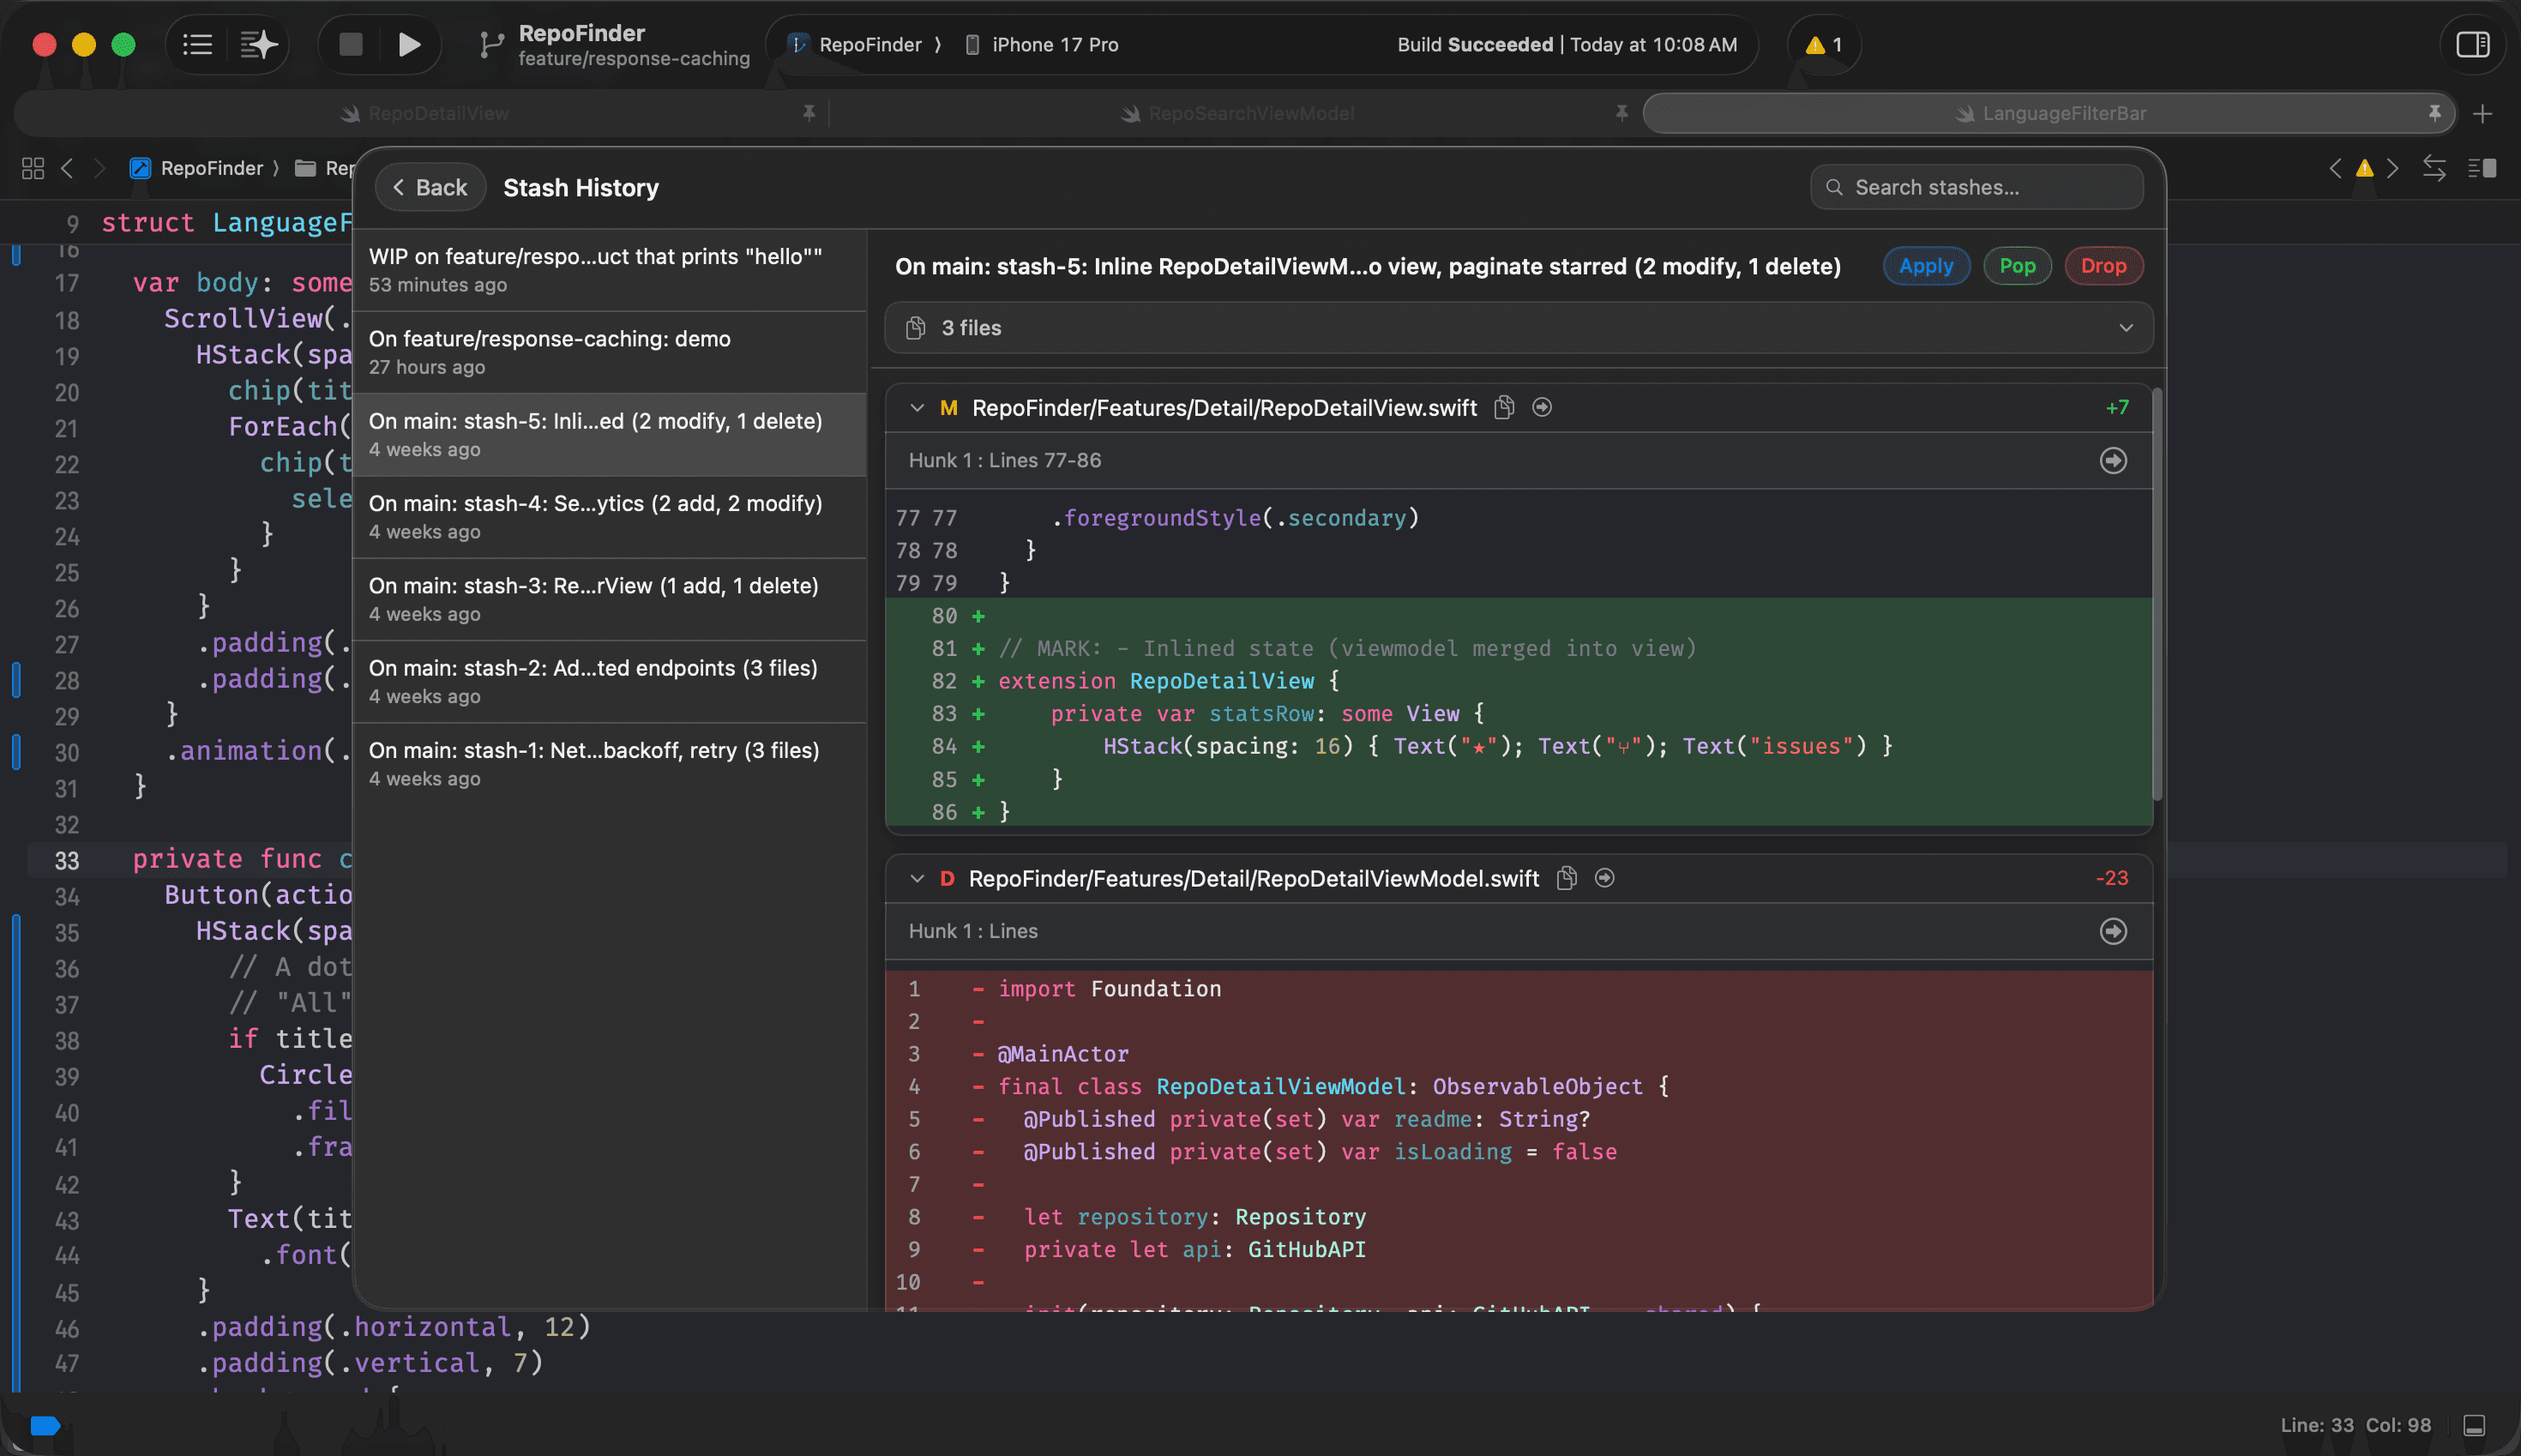Focus the Search stashes field
This screenshot has height=1456, width=2521.
click(x=1976, y=187)
